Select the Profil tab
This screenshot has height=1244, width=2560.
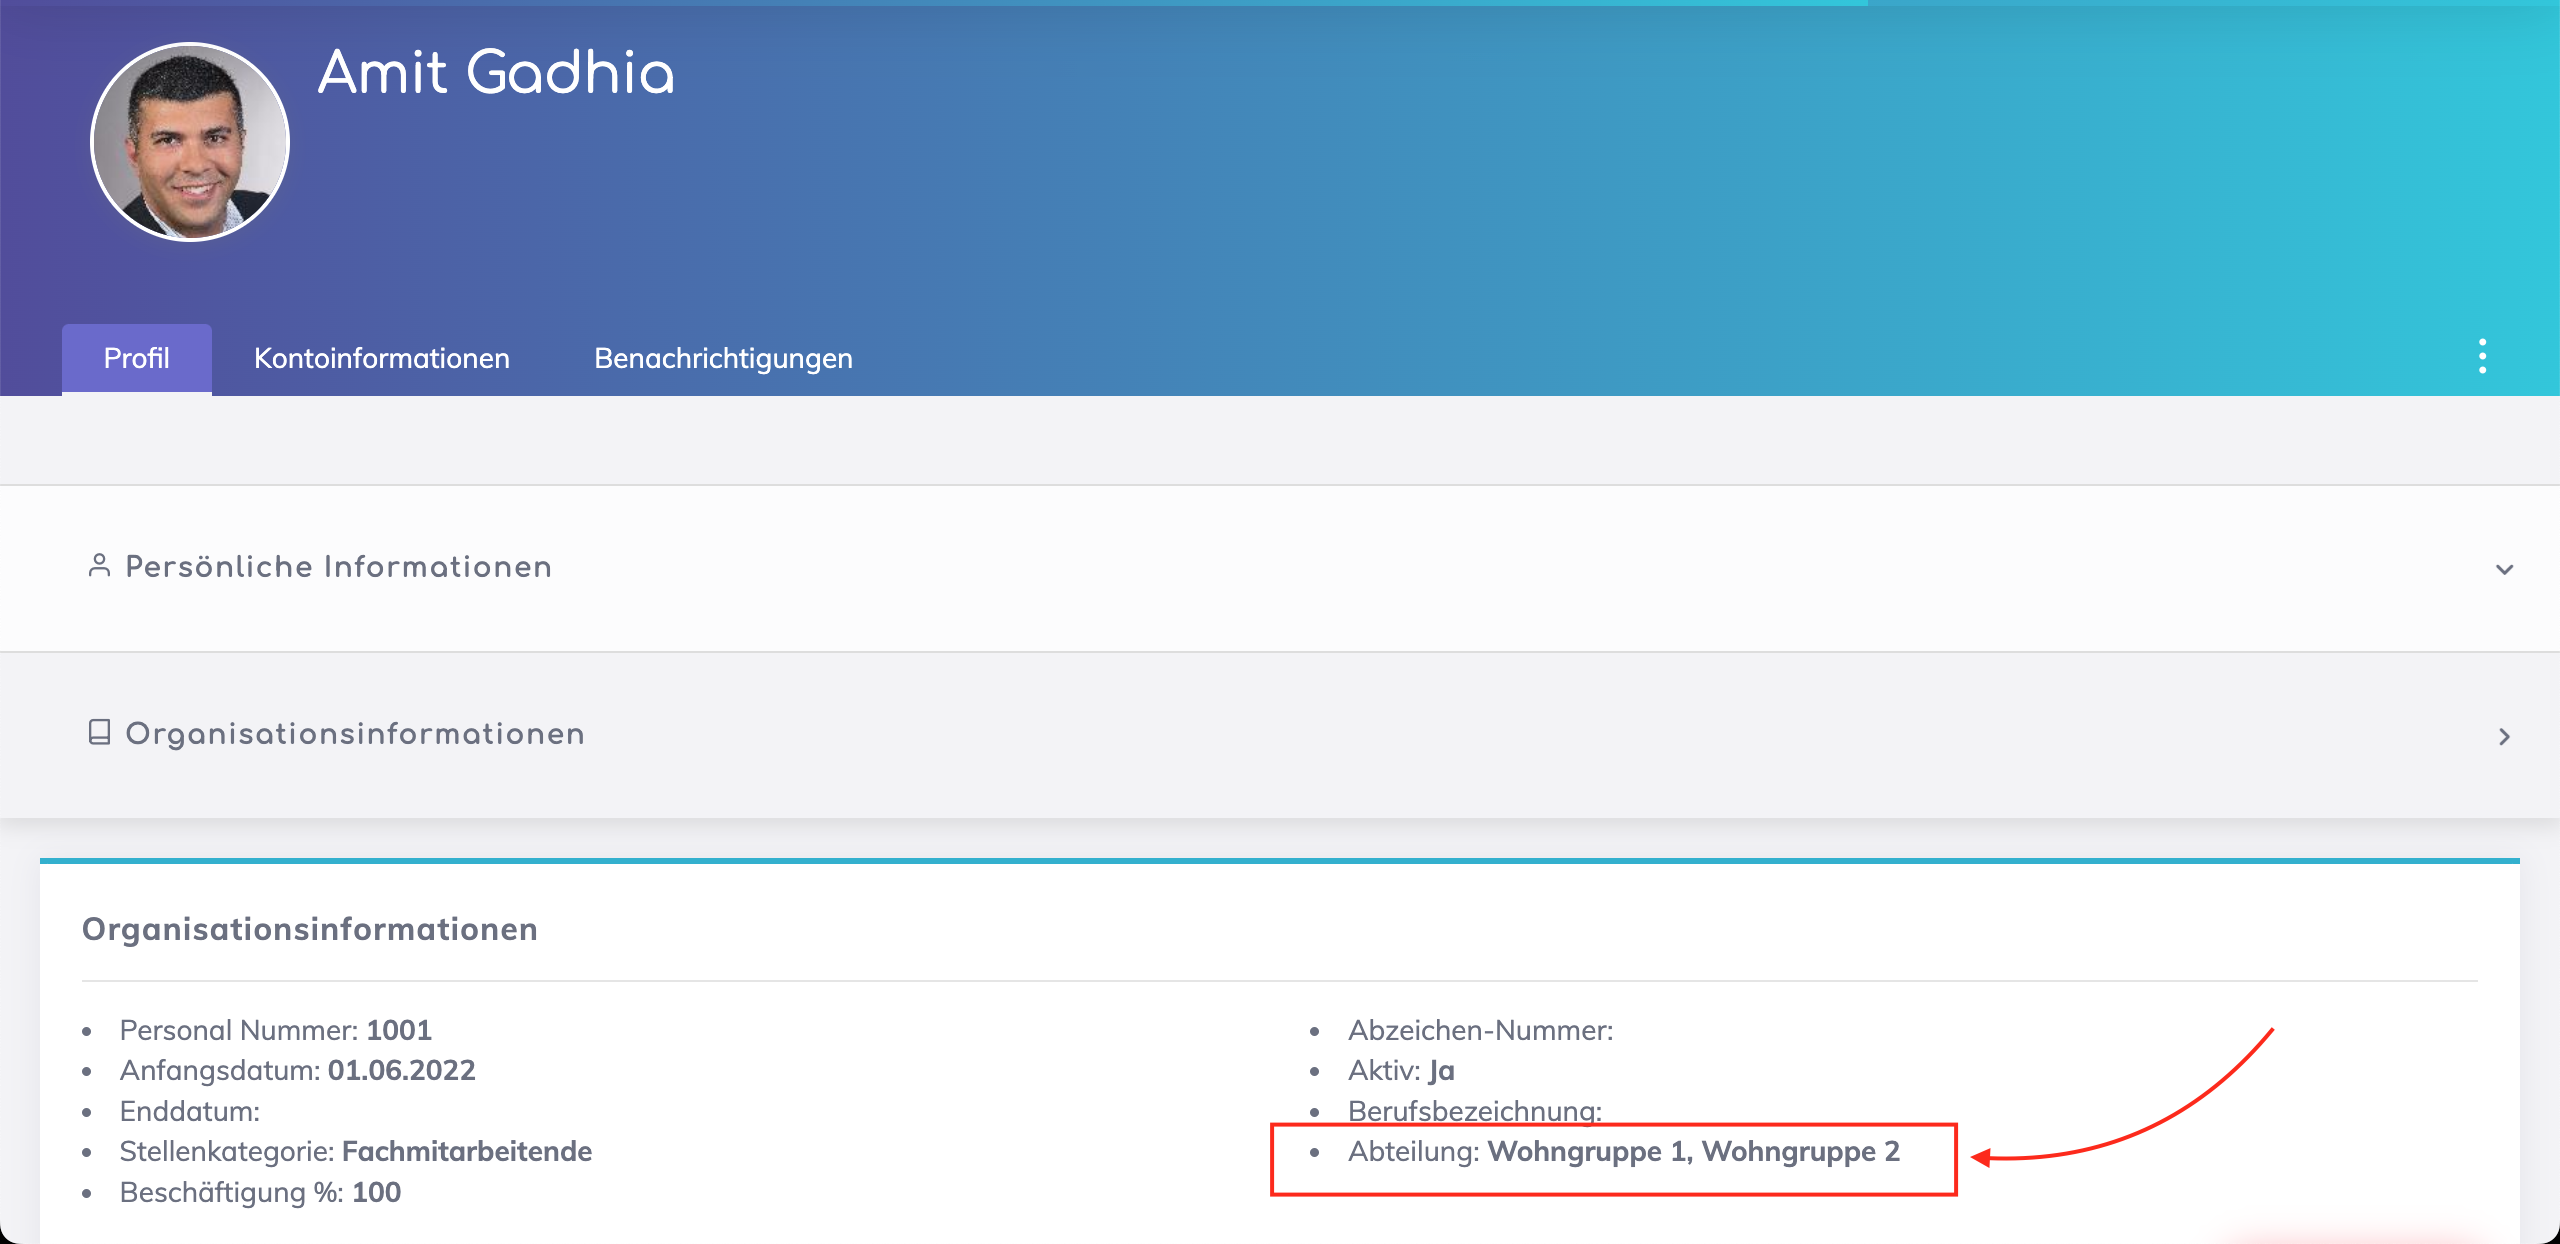[137, 358]
